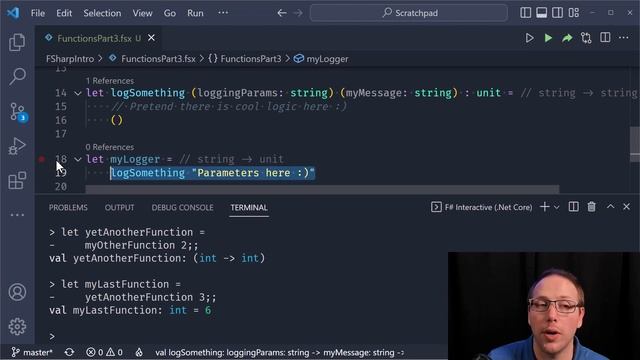The width and height of the screenshot is (640, 360).
Task: Open Customize Layout icon
Action: tap(574, 13)
